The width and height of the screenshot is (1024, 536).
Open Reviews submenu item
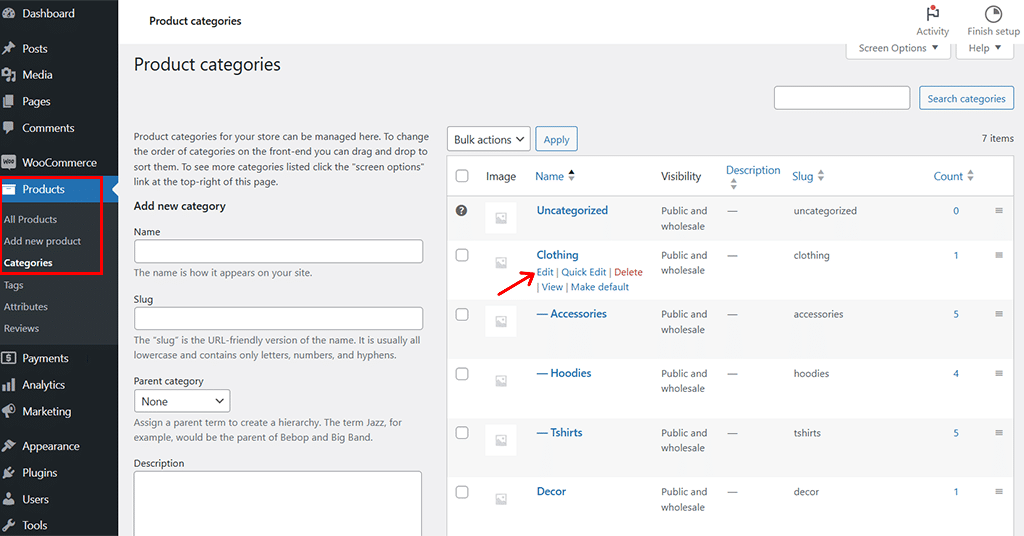click(22, 328)
